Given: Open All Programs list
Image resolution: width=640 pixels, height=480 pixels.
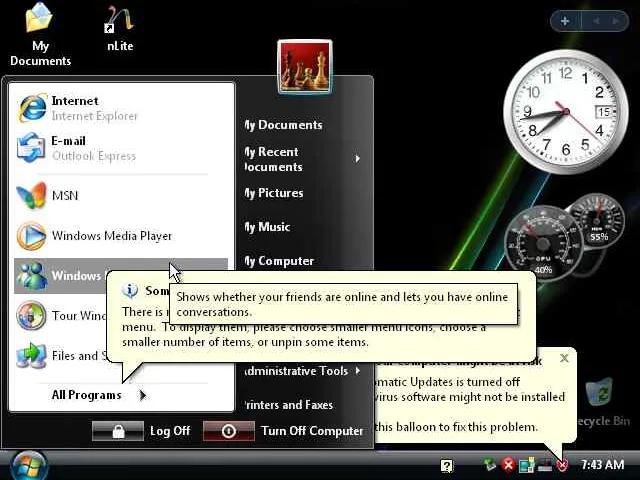Looking at the screenshot, I should point(87,395).
